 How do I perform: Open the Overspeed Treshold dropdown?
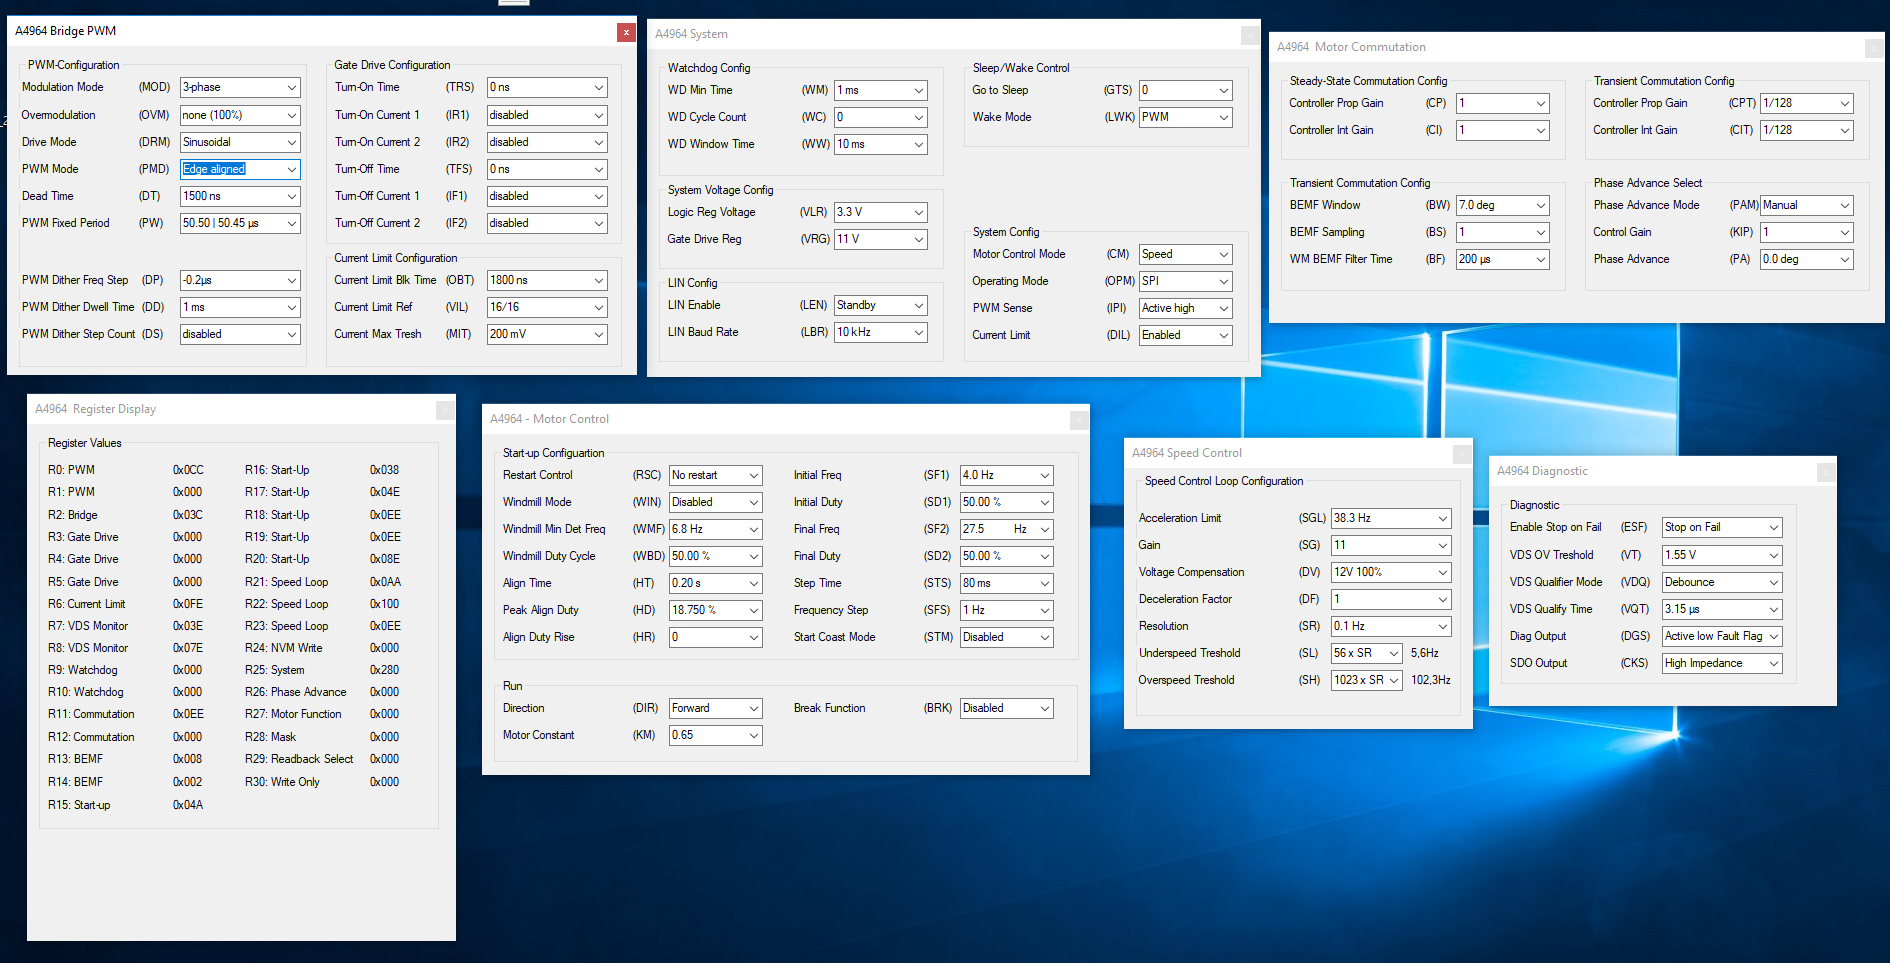[1367, 680]
